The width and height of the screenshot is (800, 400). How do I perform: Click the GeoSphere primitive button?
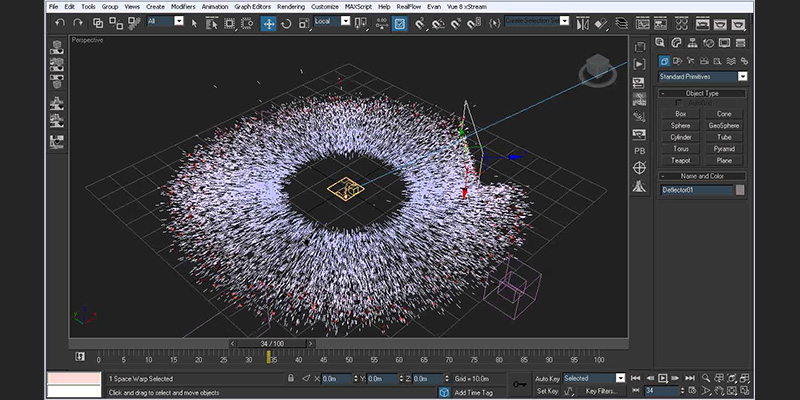(x=724, y=126)
